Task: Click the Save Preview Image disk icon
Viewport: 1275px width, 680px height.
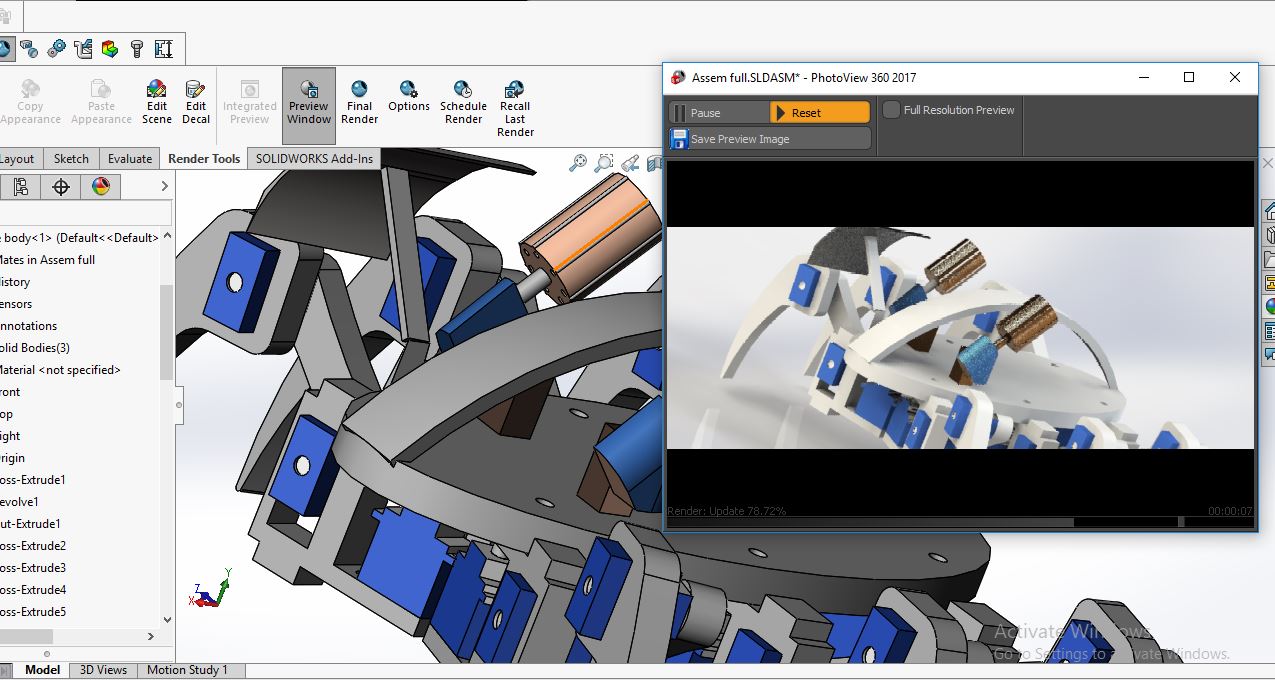Action: pos(679,138)
